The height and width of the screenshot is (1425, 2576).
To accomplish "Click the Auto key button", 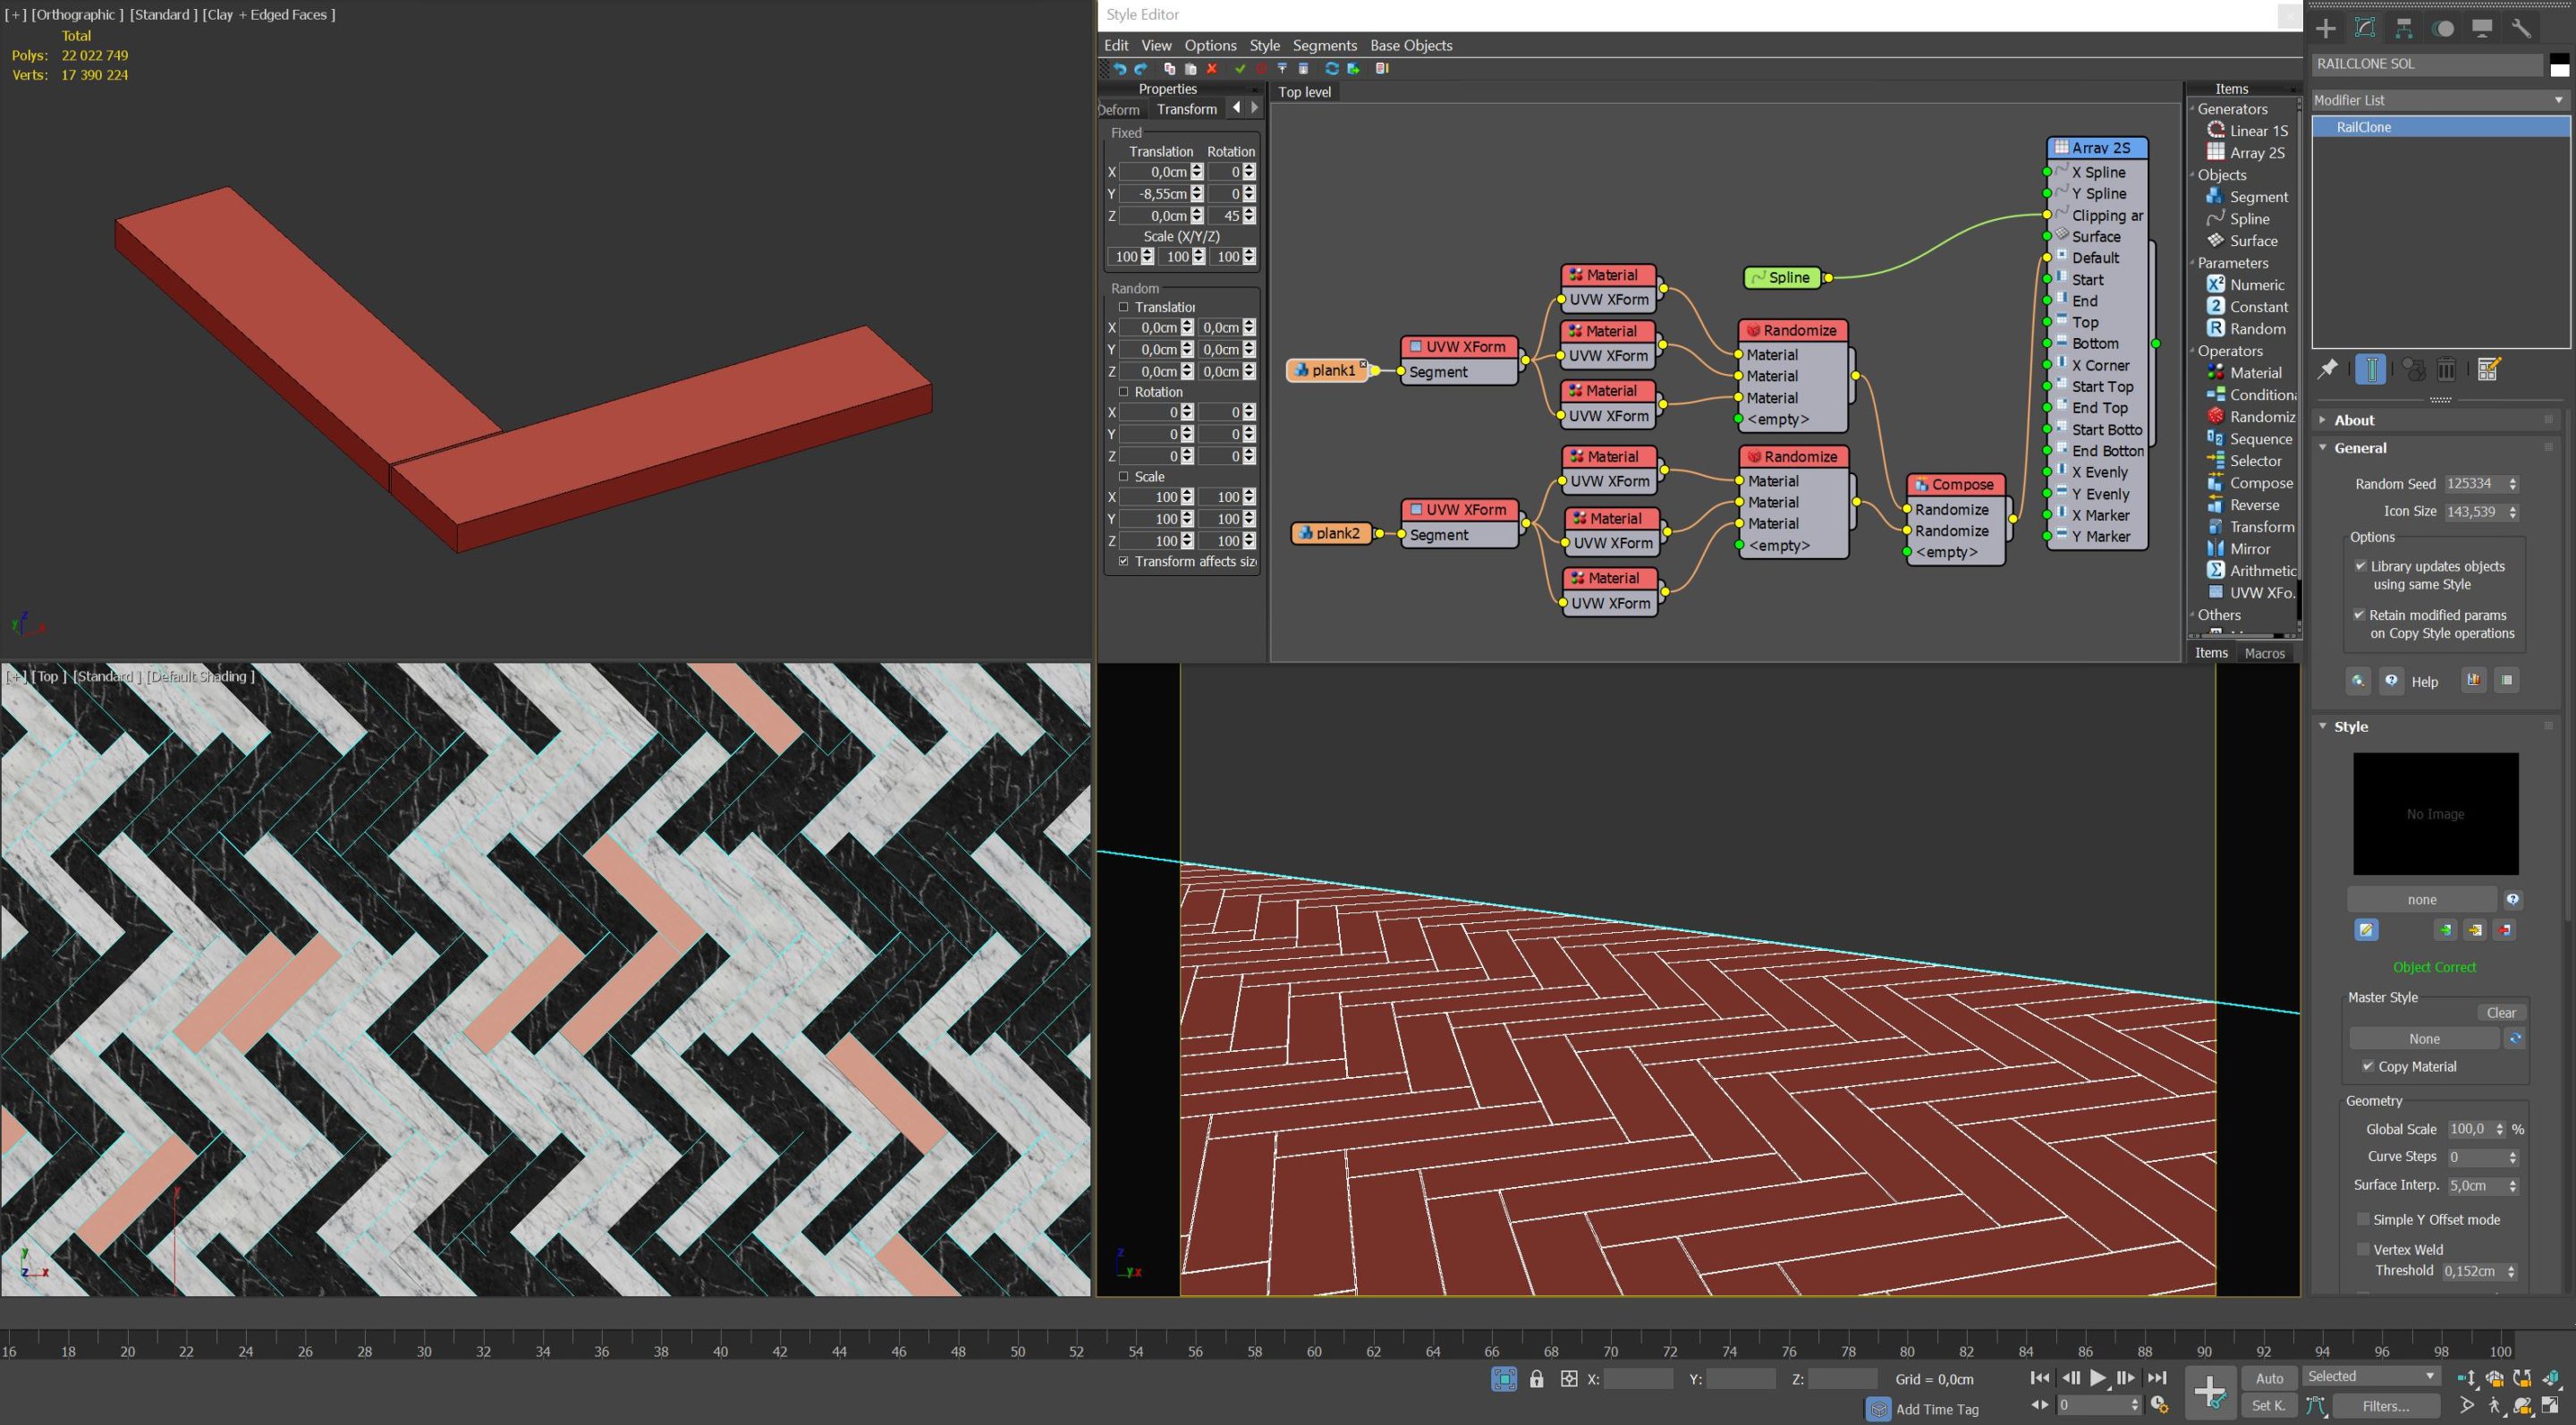I will click(x=2269, y=1378).
